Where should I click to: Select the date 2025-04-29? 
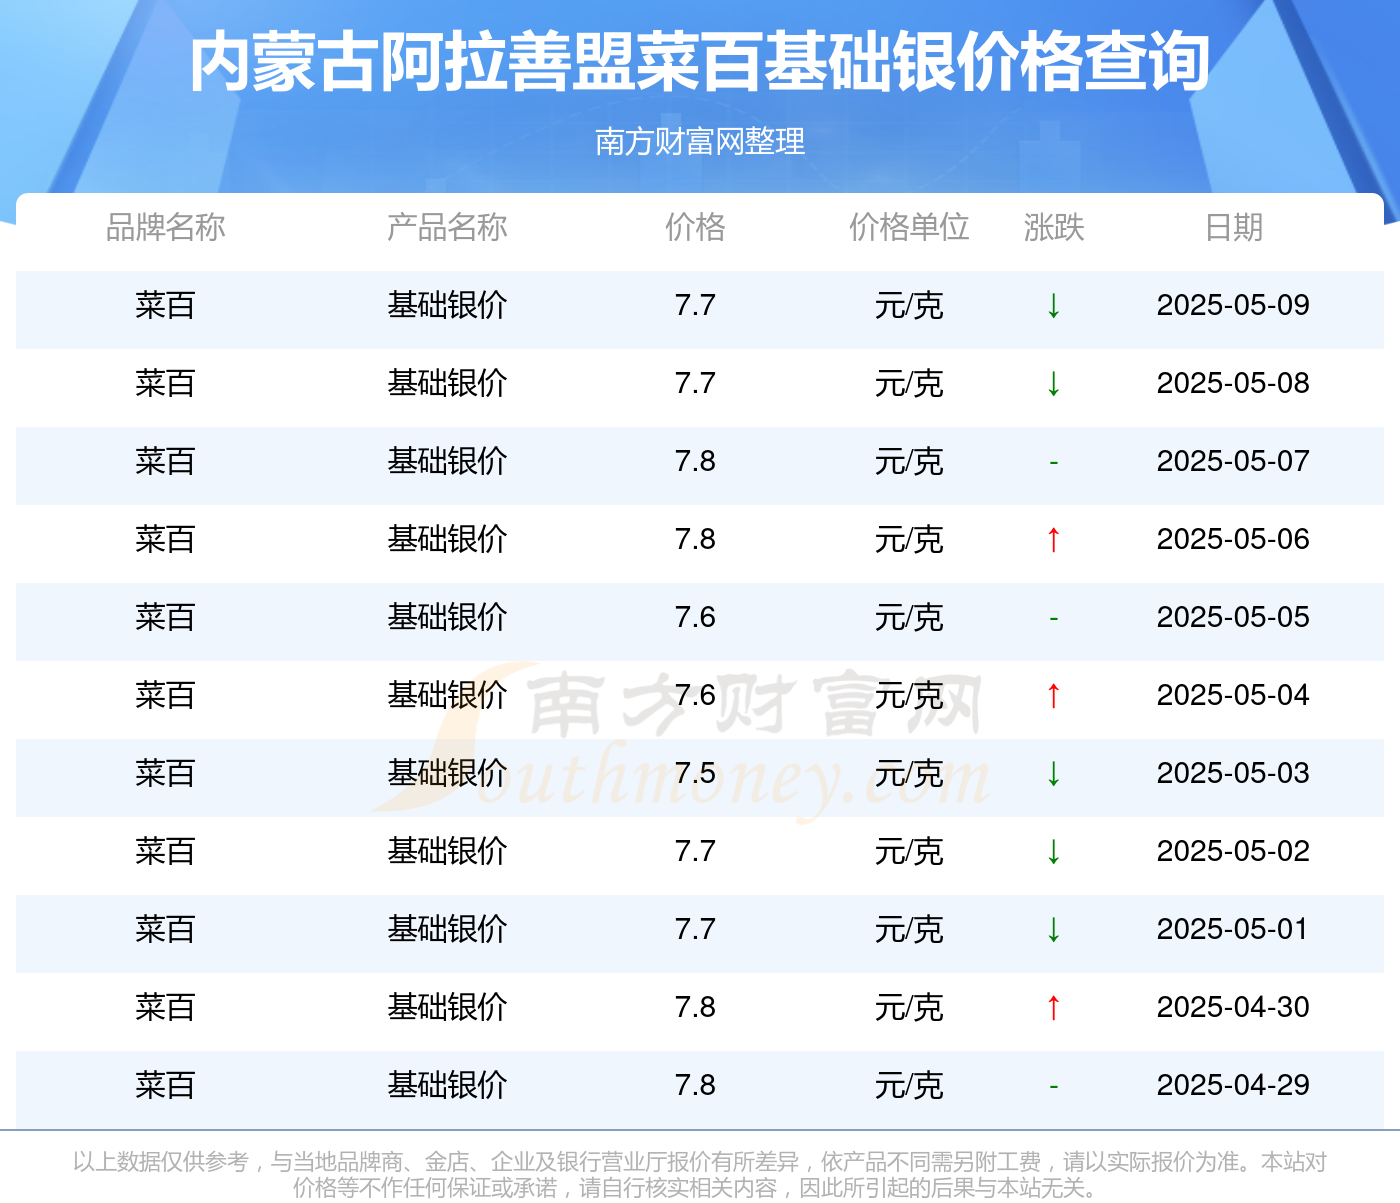tap(1233, 1085)
